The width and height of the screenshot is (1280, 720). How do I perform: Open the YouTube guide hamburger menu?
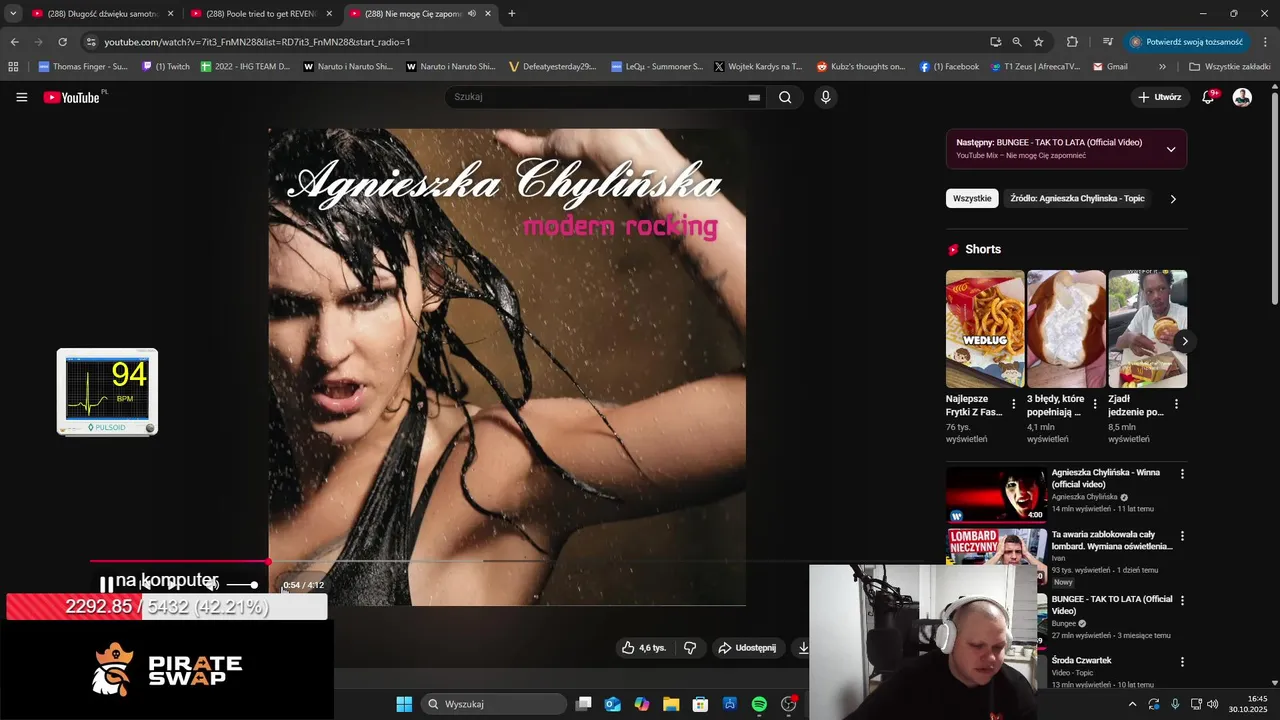(x=22, y=97)
